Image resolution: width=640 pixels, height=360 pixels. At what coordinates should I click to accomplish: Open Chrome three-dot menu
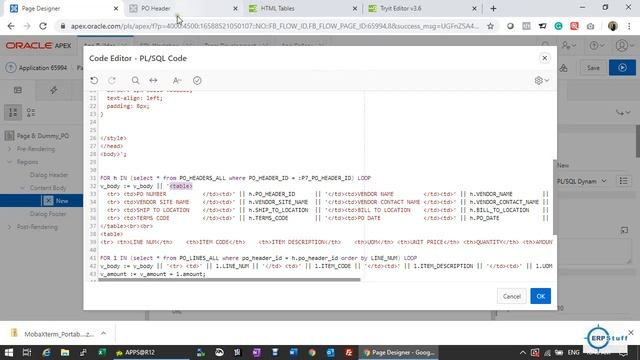629,26
